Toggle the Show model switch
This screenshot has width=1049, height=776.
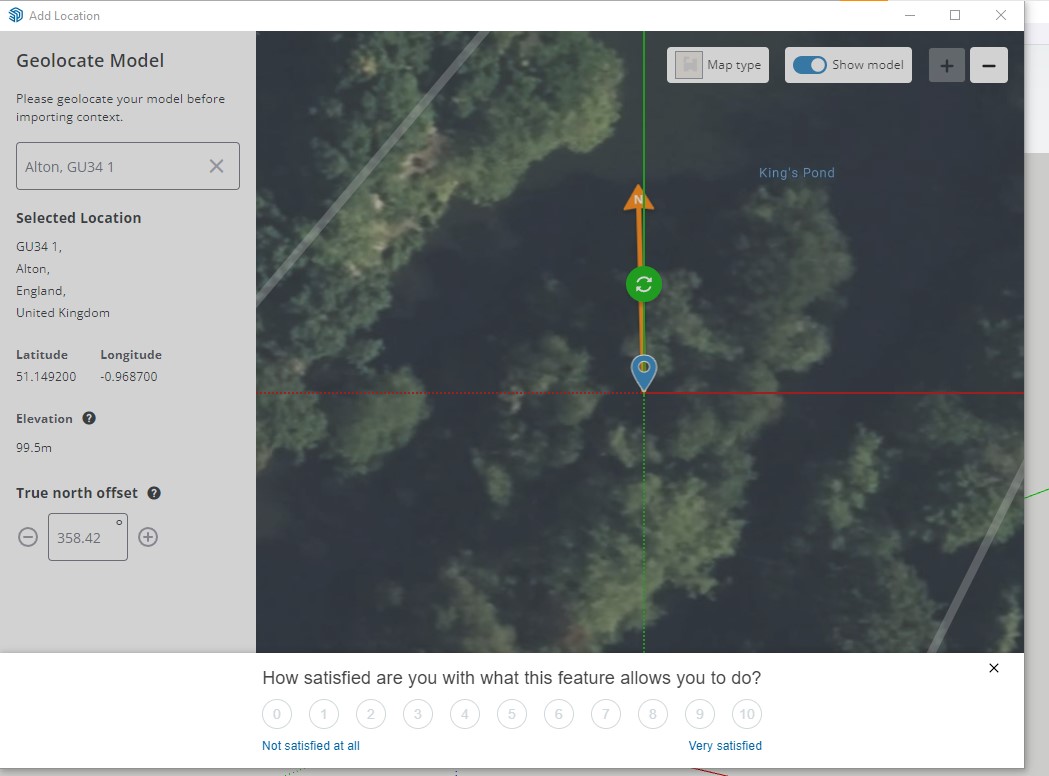click(809, 65)
